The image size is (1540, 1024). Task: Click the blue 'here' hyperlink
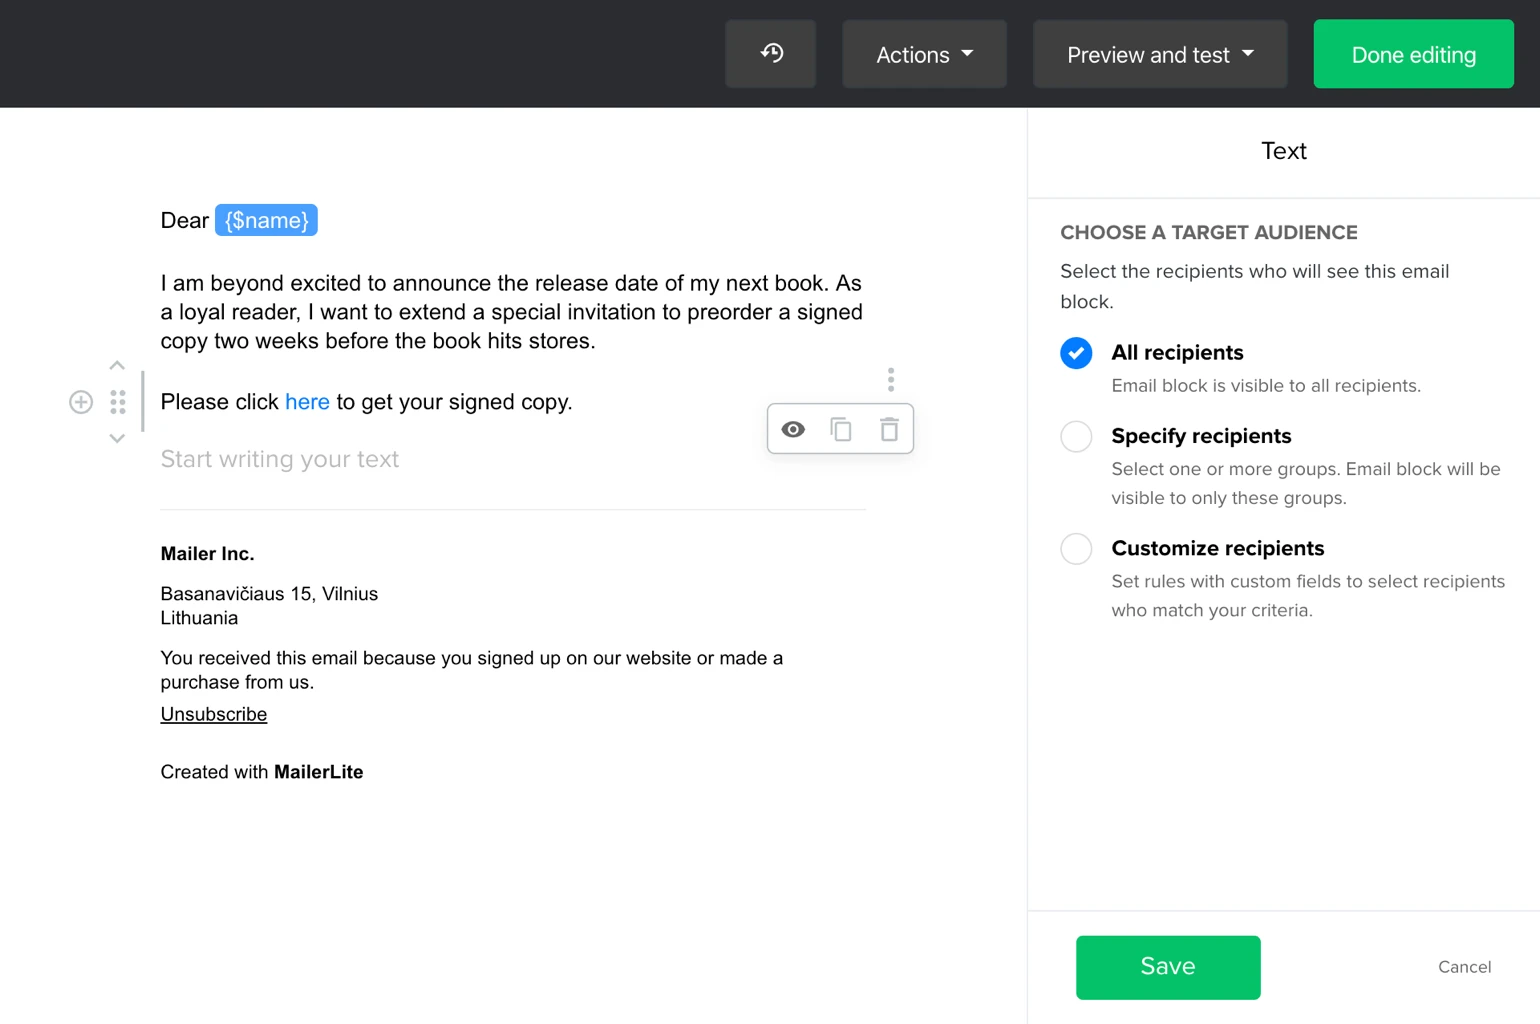(307, 402)
